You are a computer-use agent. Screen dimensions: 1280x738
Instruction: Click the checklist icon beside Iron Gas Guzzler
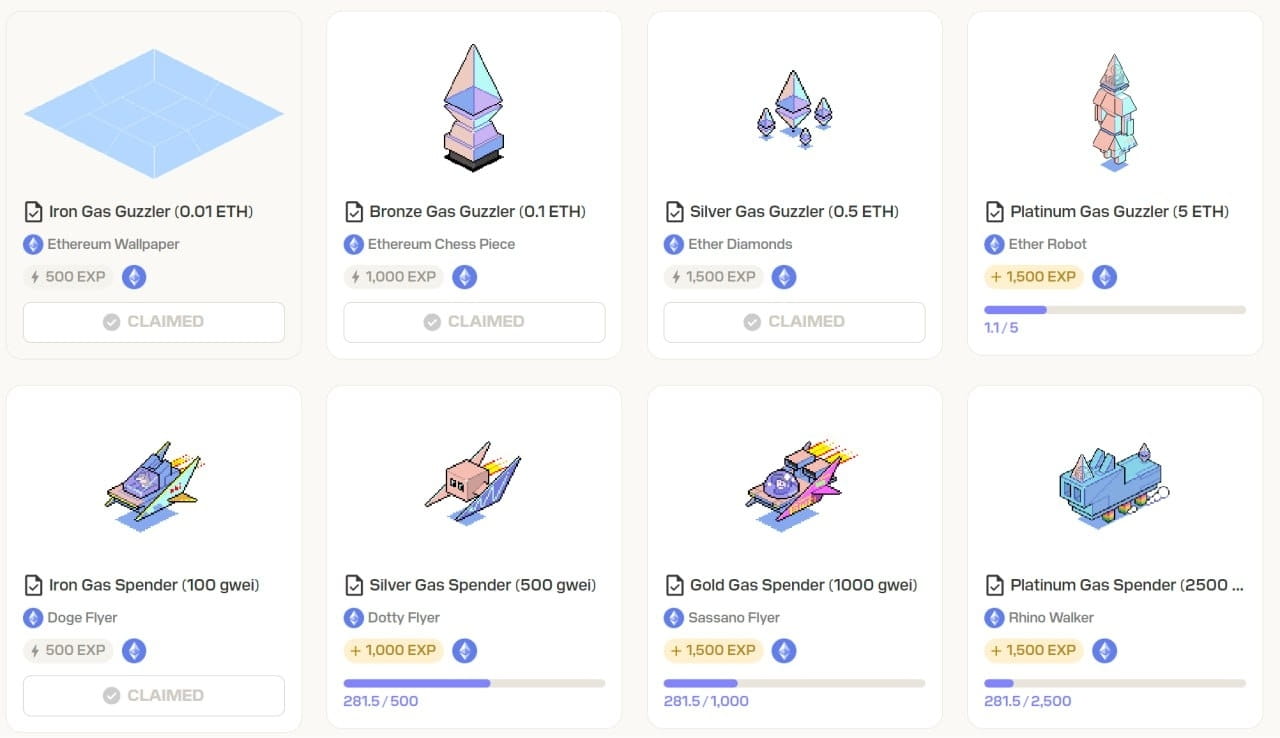[33, 212]
